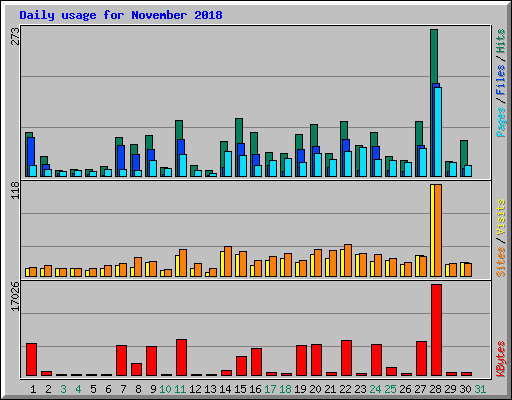Click day label 19 on the x-axis
Viewport: 512px width, 400px height.
pos(300,389)
